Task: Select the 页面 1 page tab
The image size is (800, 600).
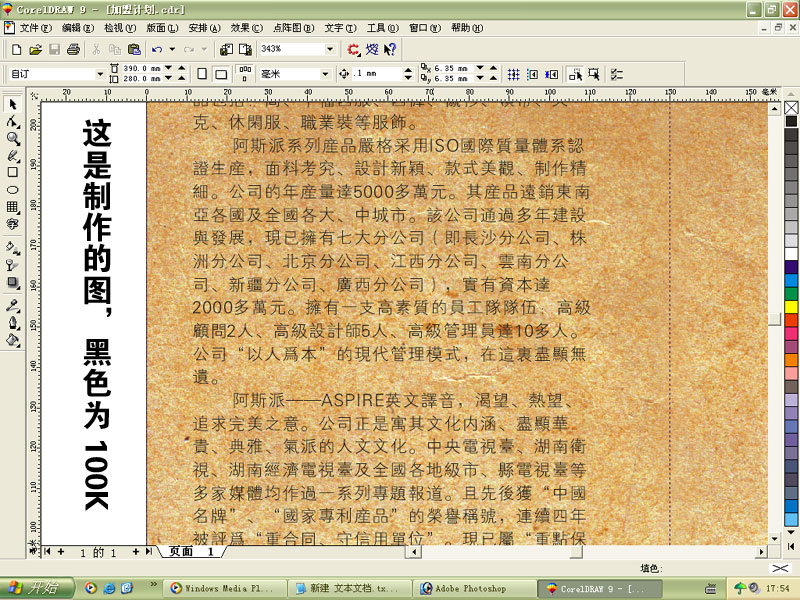Action: click(191, 552)
